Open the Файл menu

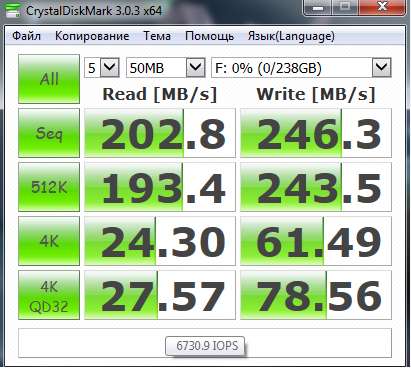tap(26, 36)
